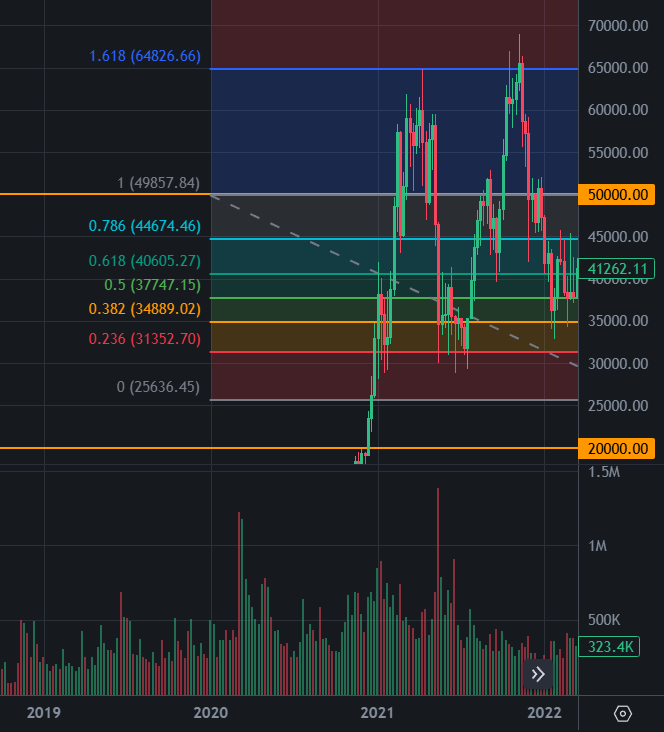
Task: Click the 2021 label on time axis
Action: point(377,713)
